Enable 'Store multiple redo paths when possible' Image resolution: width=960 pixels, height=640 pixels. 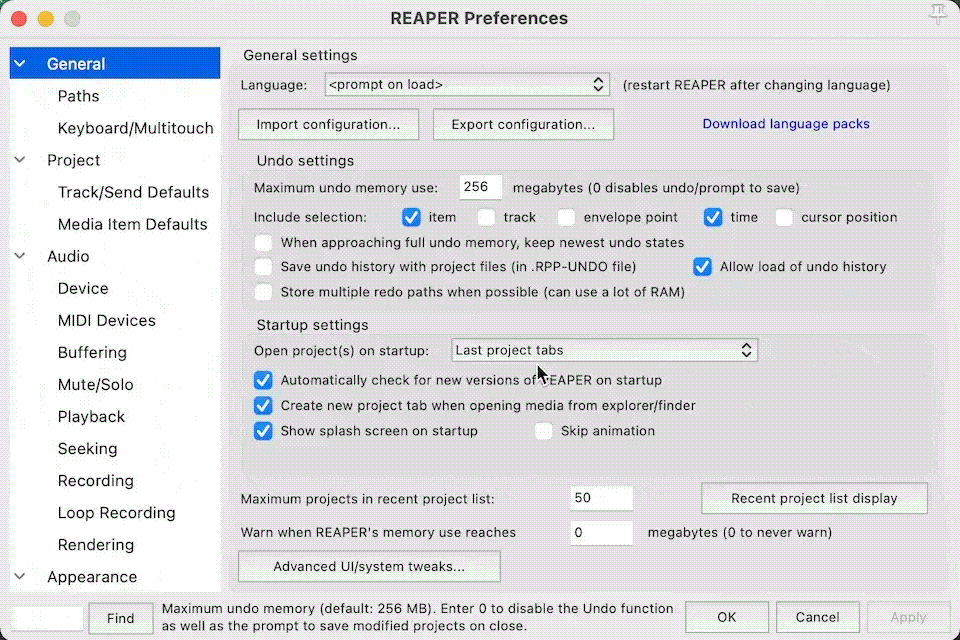(x=263, y=292)
